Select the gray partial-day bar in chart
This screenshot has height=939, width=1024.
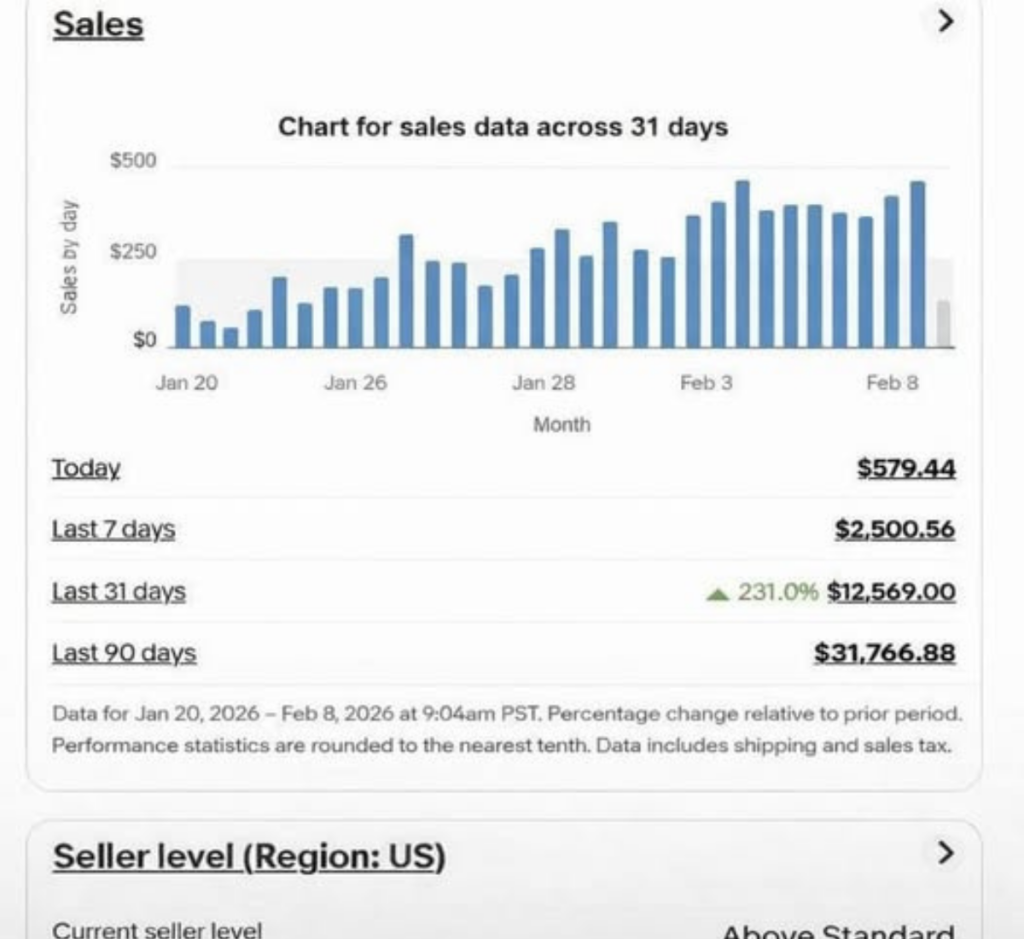click(944, 324)
